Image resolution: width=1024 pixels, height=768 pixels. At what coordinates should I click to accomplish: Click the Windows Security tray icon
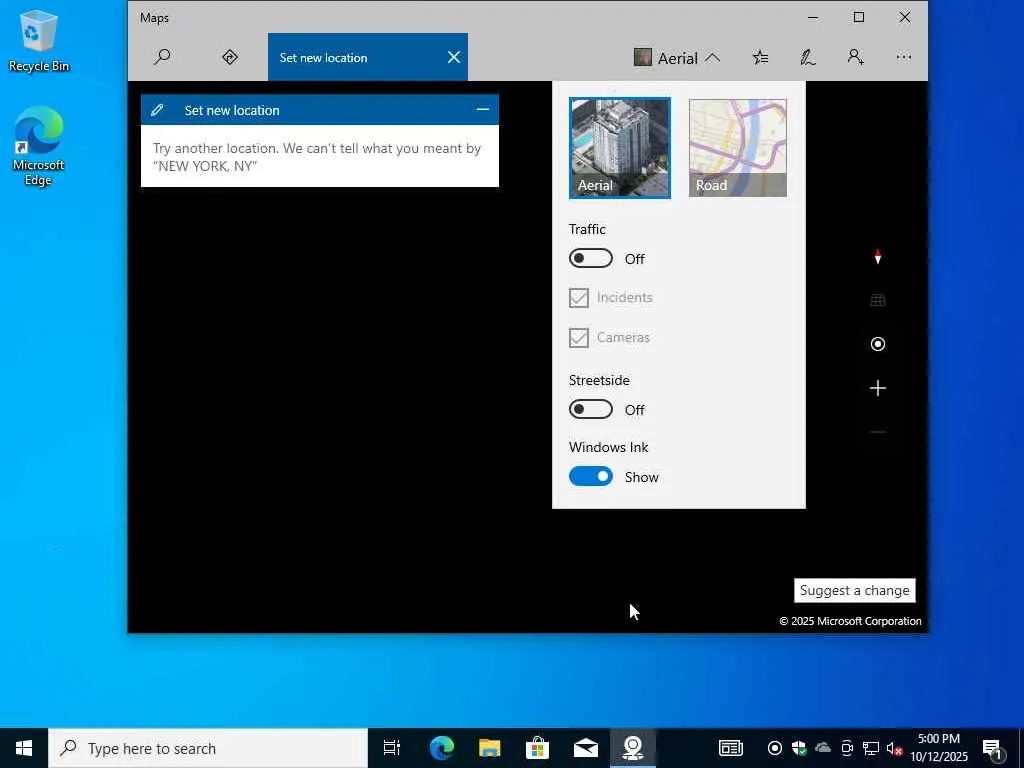(x=799, y=748)
